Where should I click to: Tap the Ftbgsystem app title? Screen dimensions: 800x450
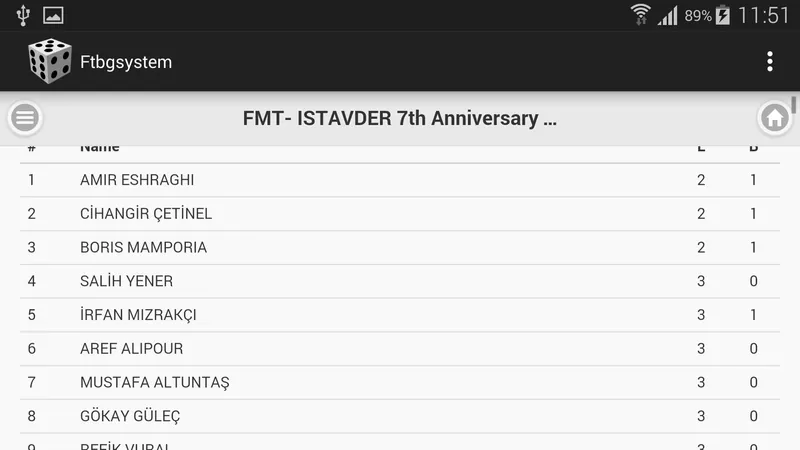126,62
